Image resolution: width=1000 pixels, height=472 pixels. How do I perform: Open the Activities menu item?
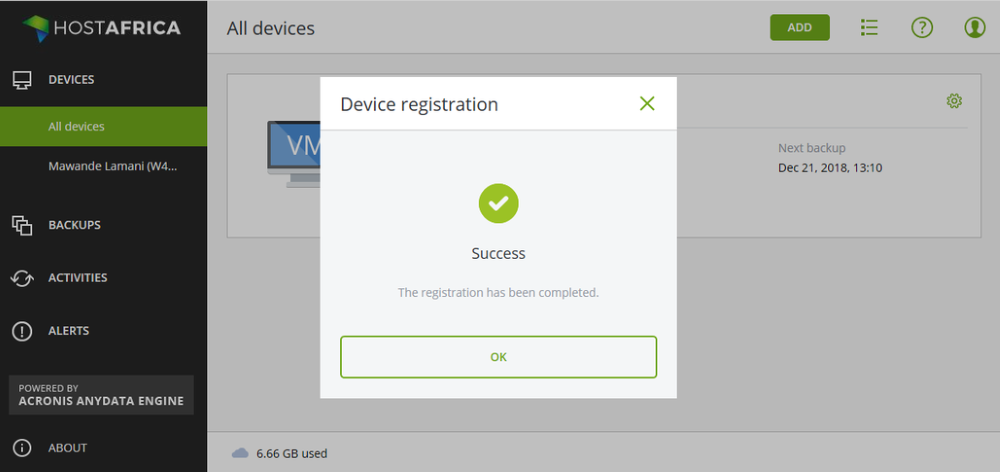click(x=77, y=278)
